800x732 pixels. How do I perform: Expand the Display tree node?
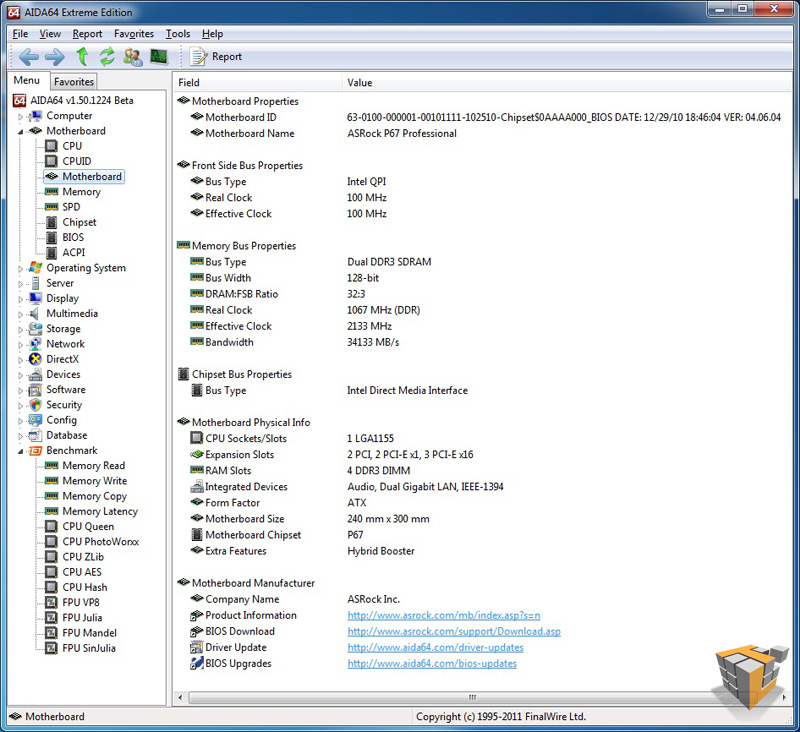[x=20, y=299]
